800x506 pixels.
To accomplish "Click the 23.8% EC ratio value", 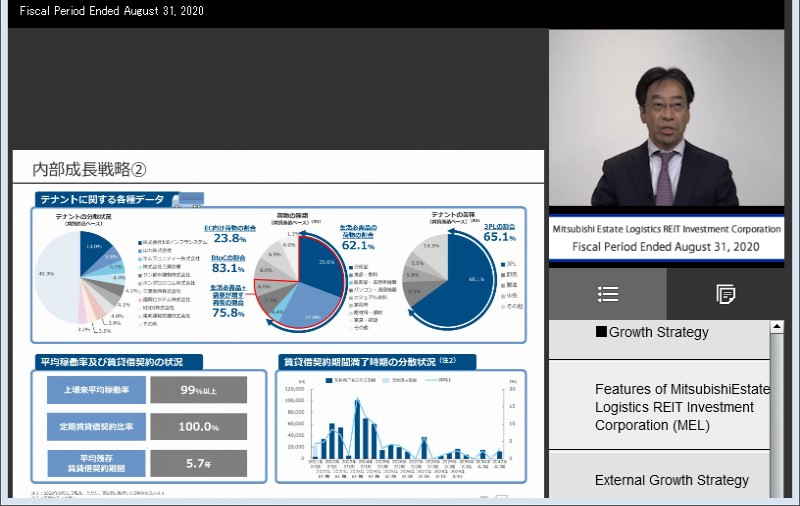I will pos(230,238).
